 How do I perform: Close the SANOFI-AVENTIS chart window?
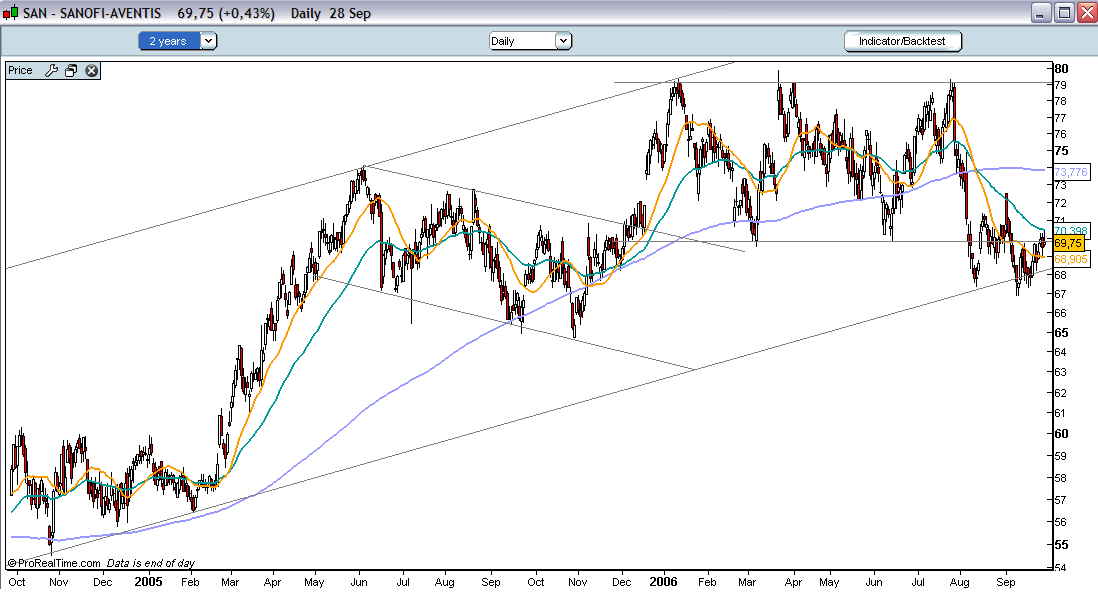coord(1087,13)
